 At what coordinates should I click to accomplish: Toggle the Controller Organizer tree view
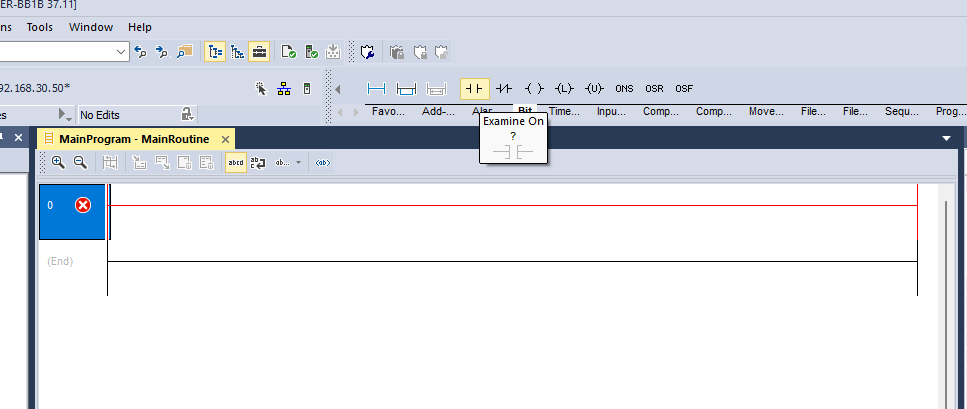[x=215, y=51]
